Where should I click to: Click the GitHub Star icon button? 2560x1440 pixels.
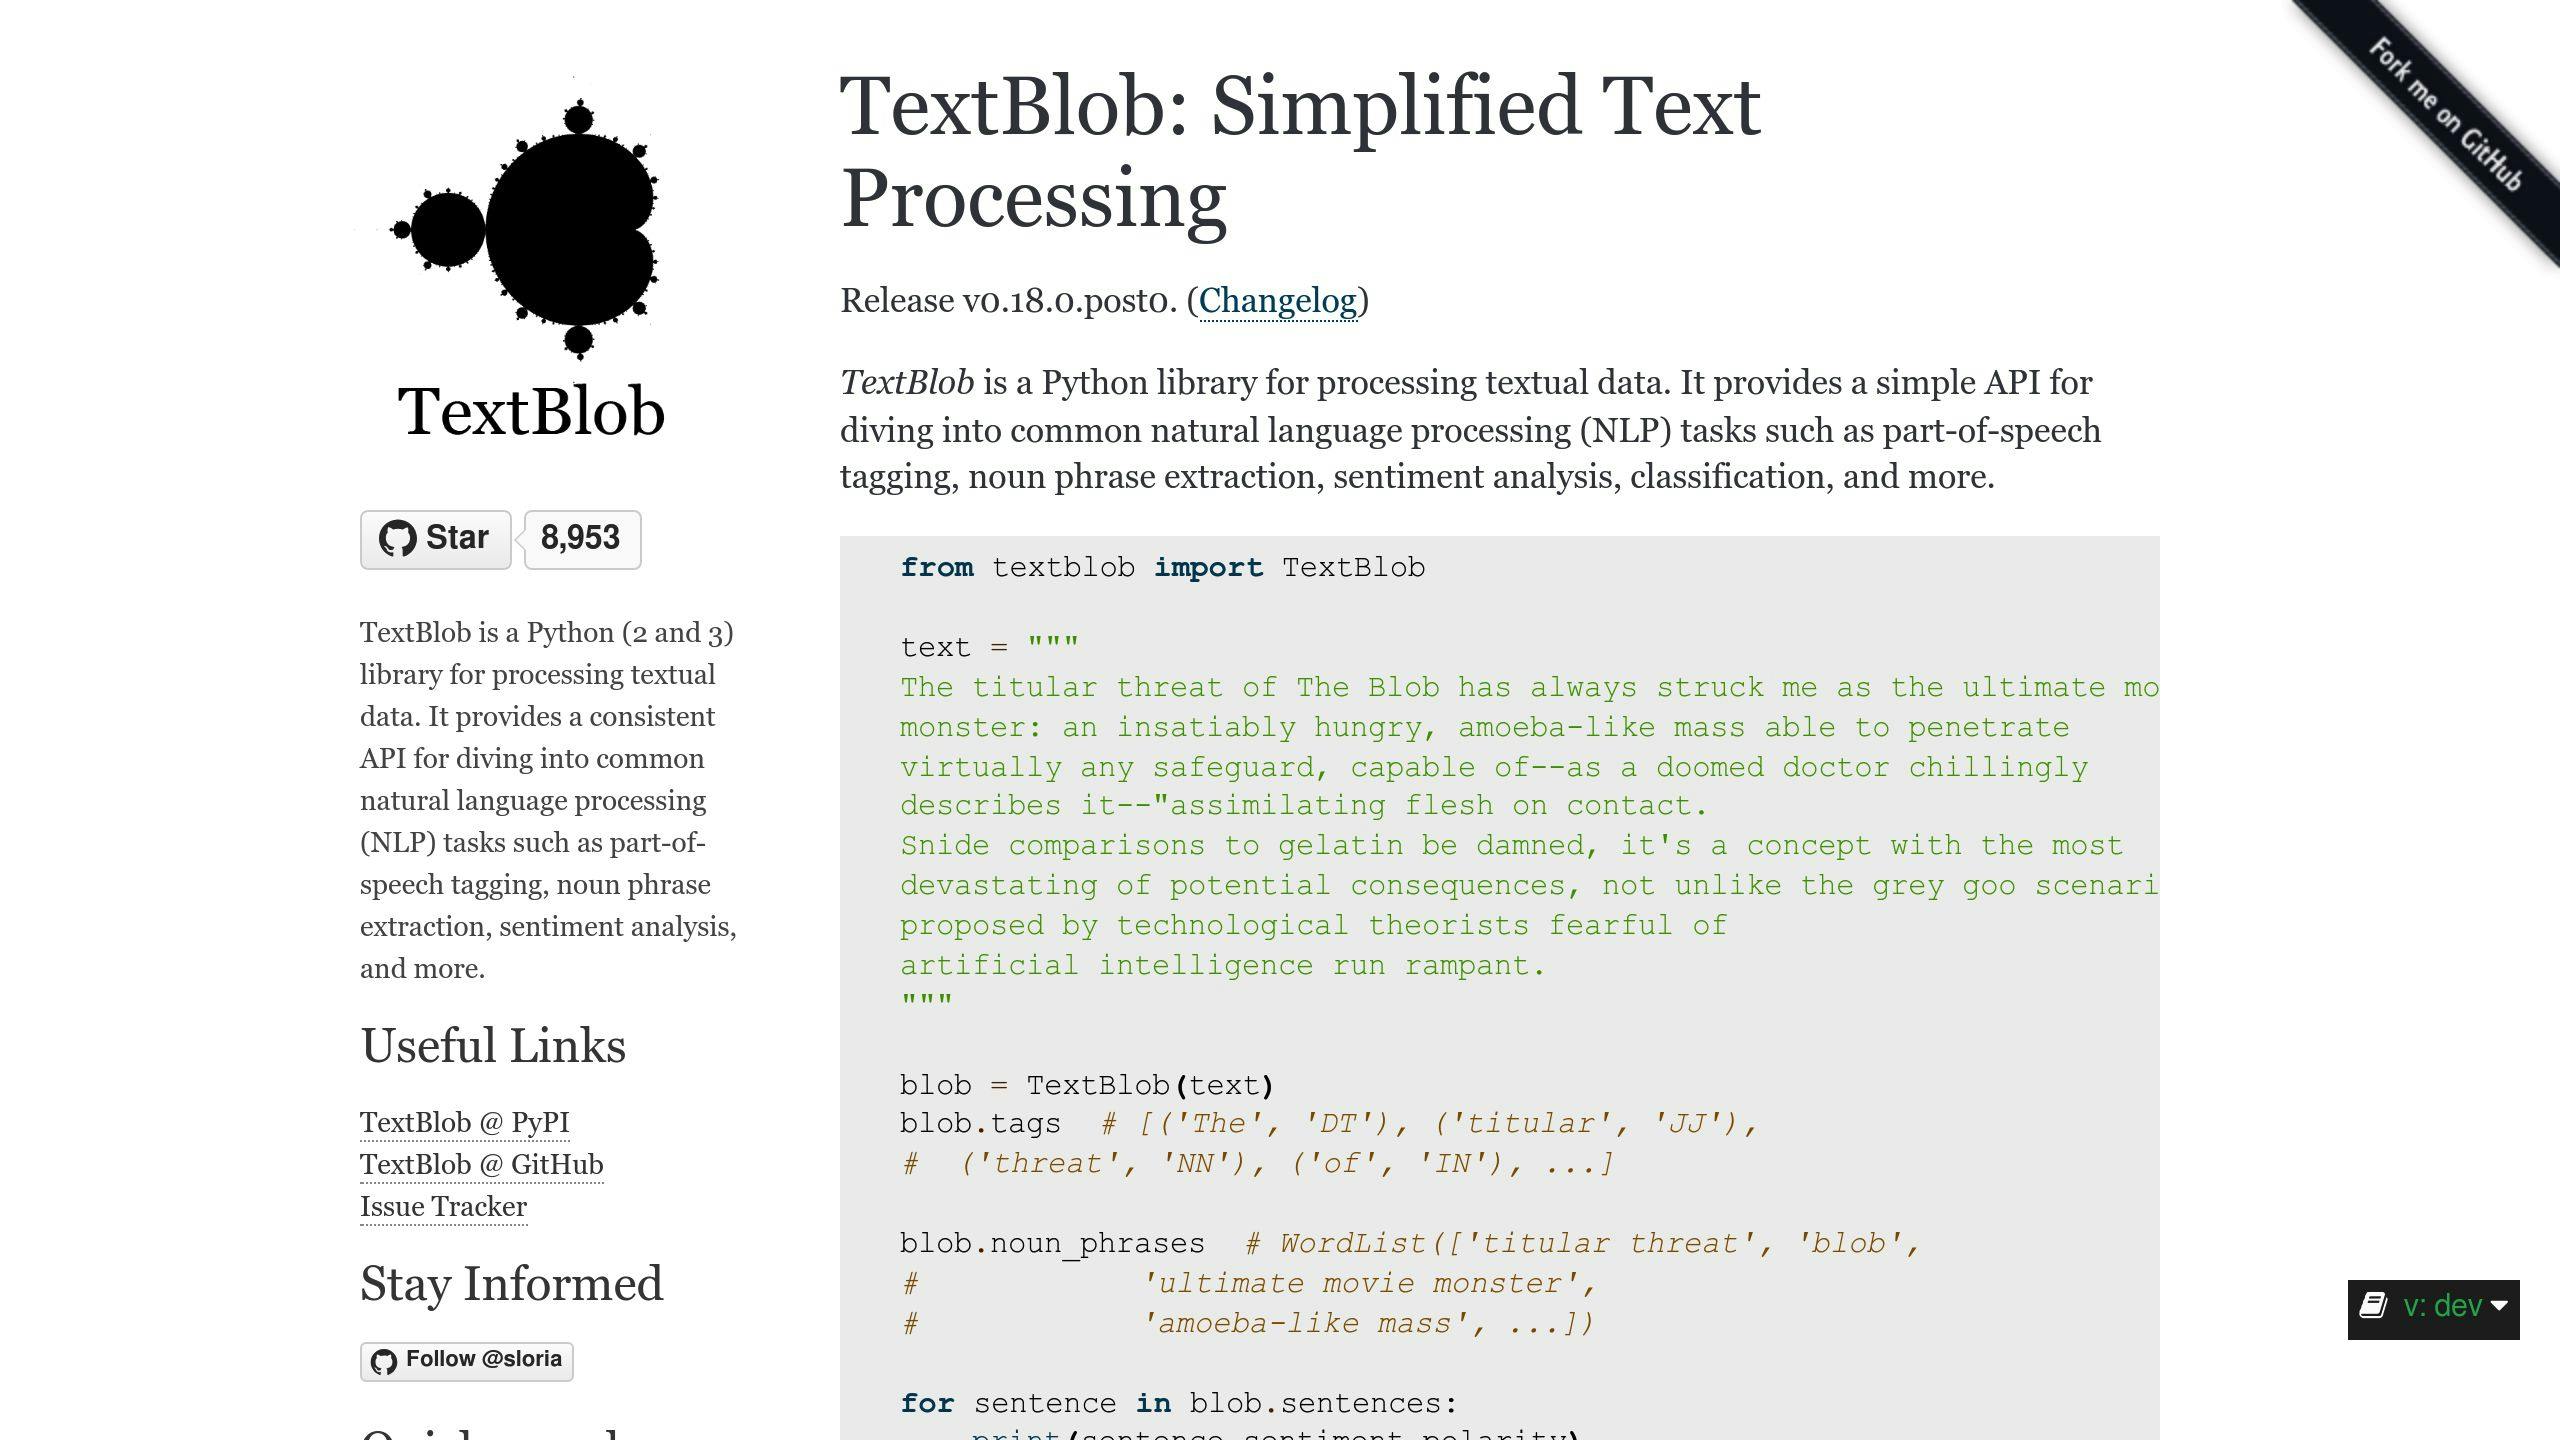436,538
